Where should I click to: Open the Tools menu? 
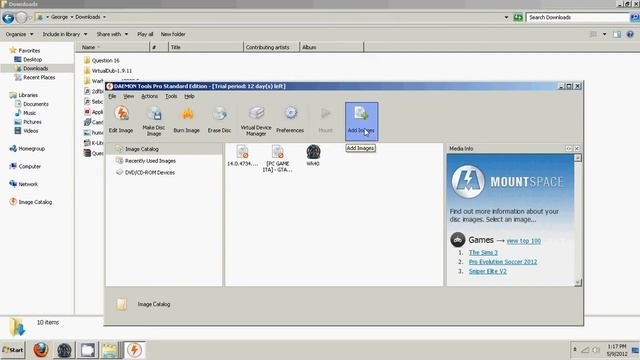(x=171, y=96)
